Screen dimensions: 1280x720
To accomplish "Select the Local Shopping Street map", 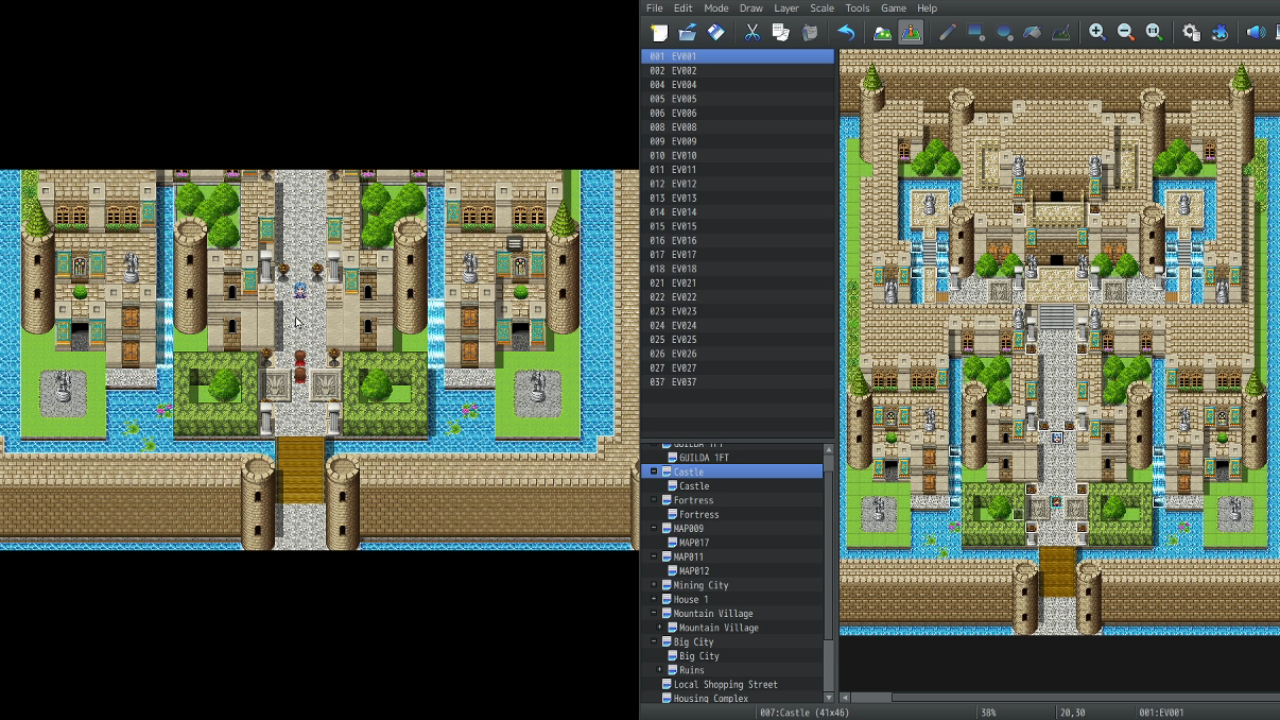I will coord(725,685).
